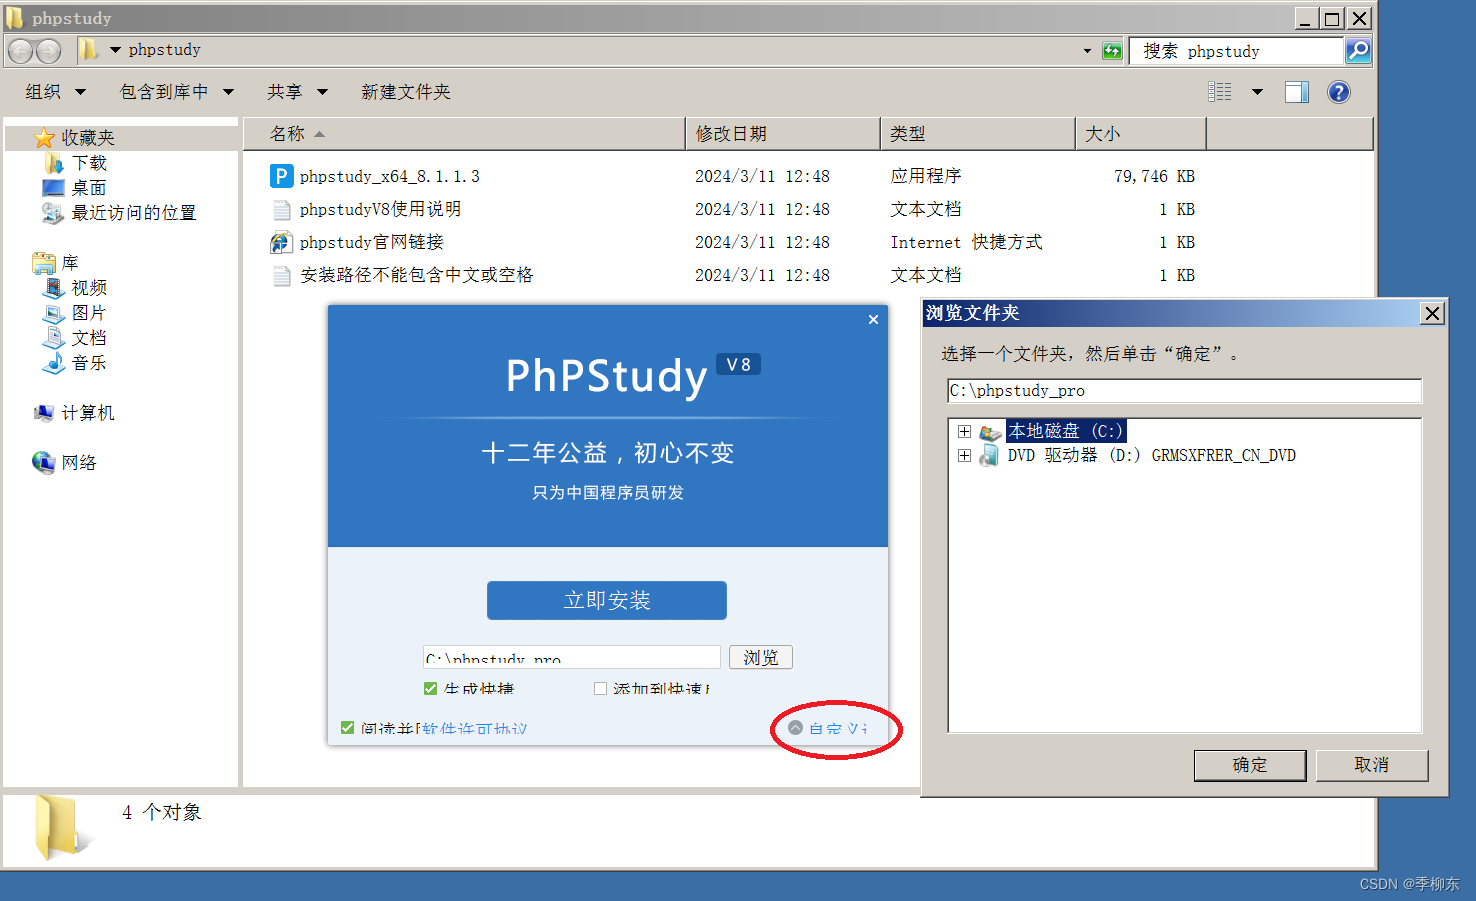This screenshot has height=901, width=1476.
Task: Click the 浏览 browse button in installer
Action: click(761, 657)
